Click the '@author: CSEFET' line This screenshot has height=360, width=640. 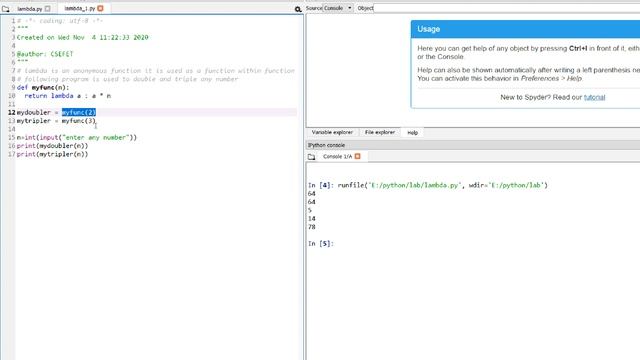[x=45, y=54]
